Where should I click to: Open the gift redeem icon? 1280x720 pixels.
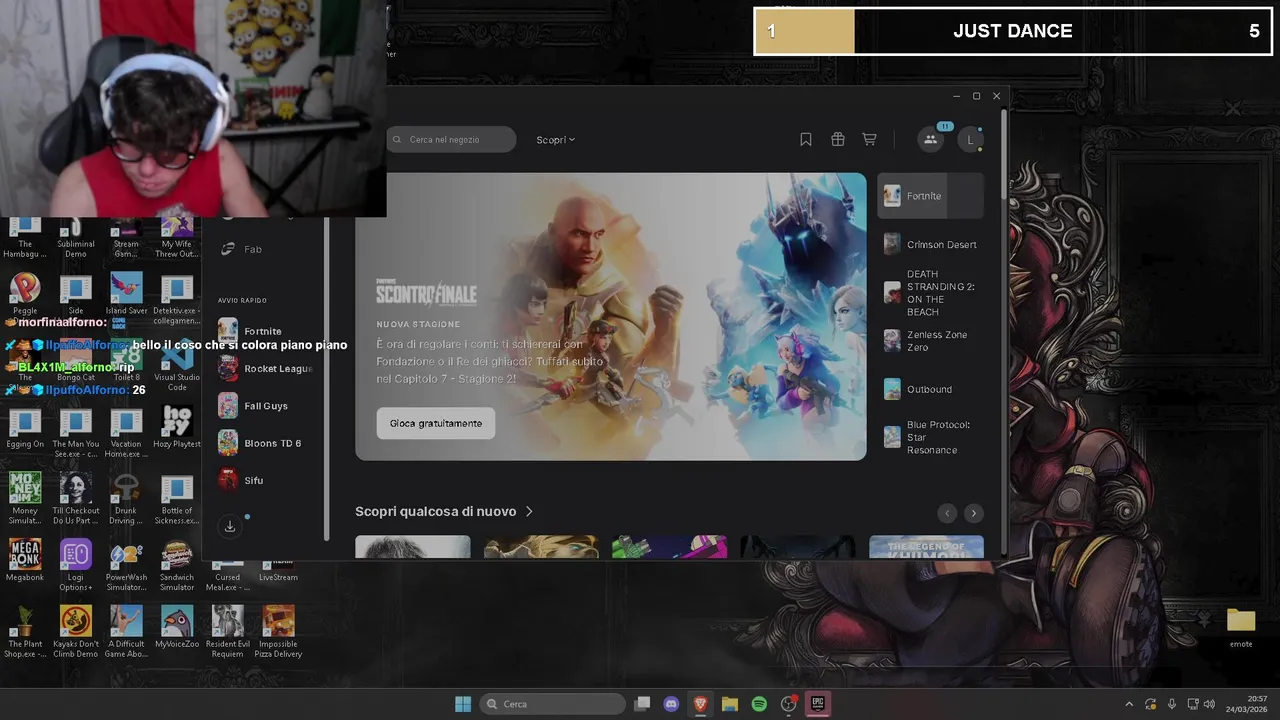838,140
